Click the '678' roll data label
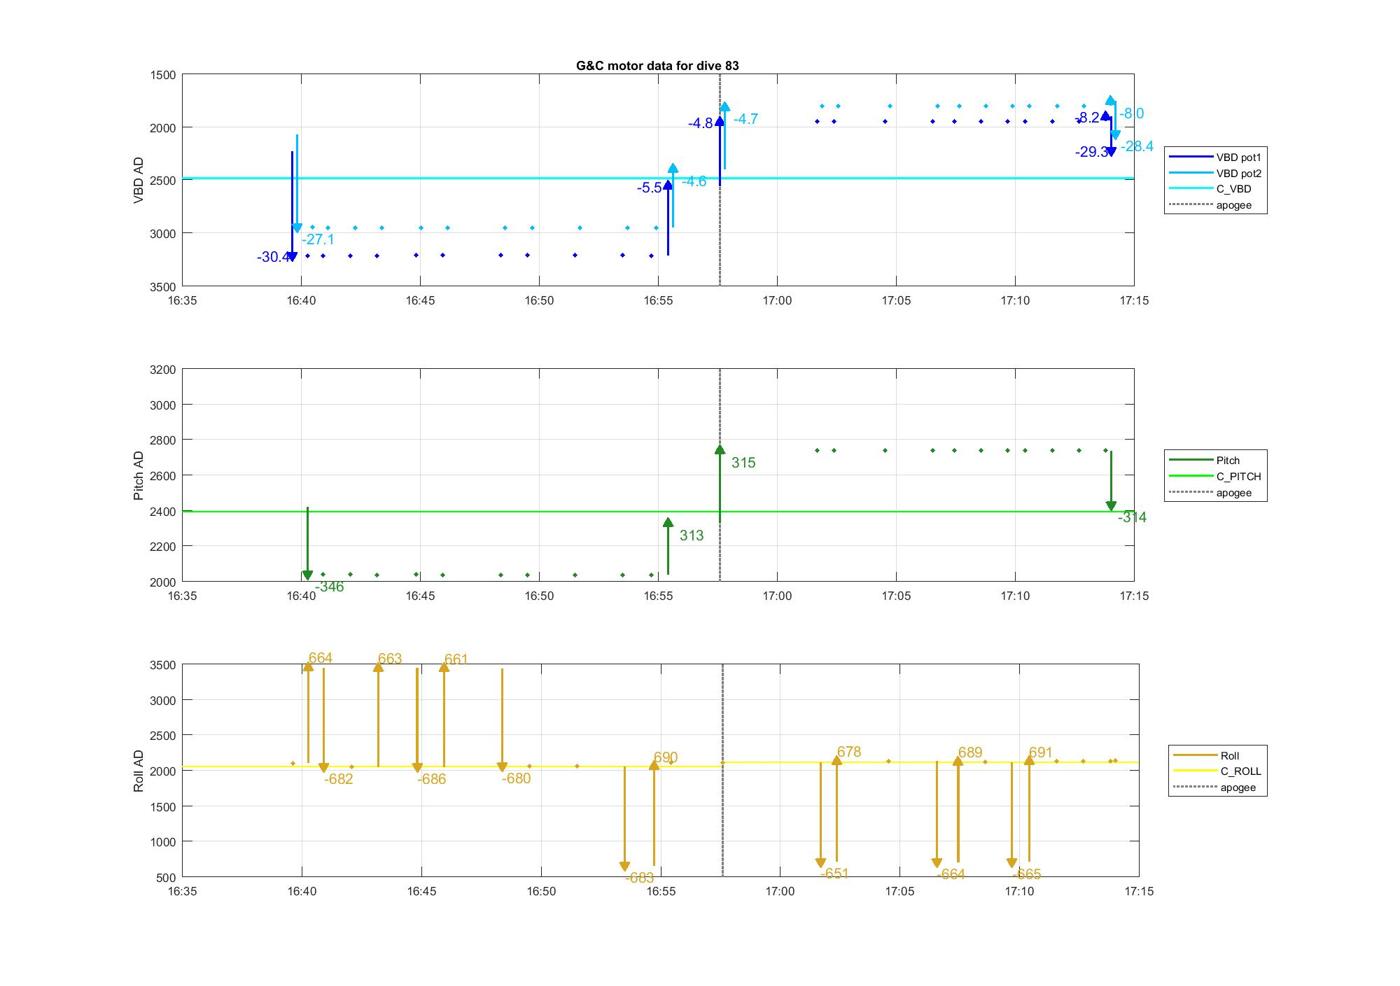1400x986 pixels. (849, 752)
